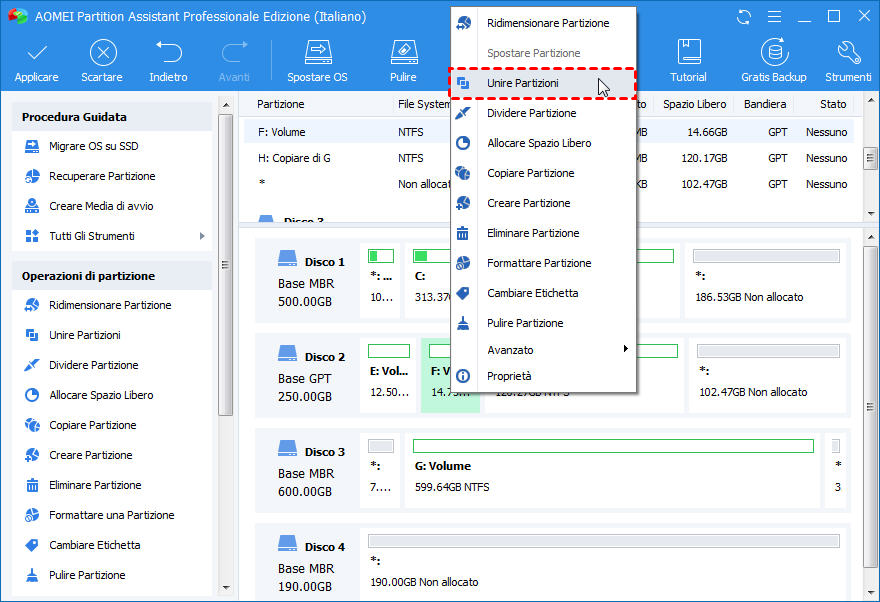
Task: Open the Strumenti wrench toolbar icon
Action: point(848,61)
